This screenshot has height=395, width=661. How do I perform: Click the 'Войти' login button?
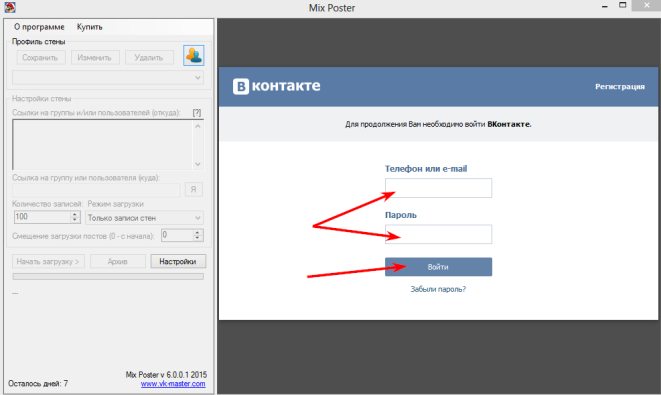point(438,267)
